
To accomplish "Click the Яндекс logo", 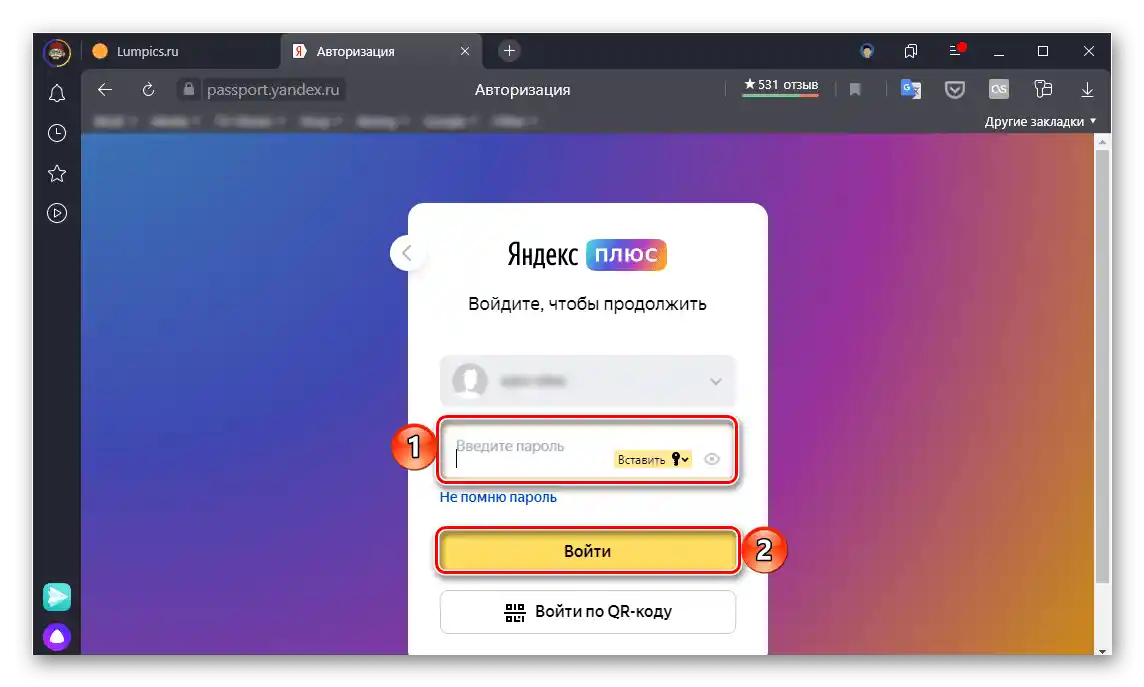I will [542, 255].
